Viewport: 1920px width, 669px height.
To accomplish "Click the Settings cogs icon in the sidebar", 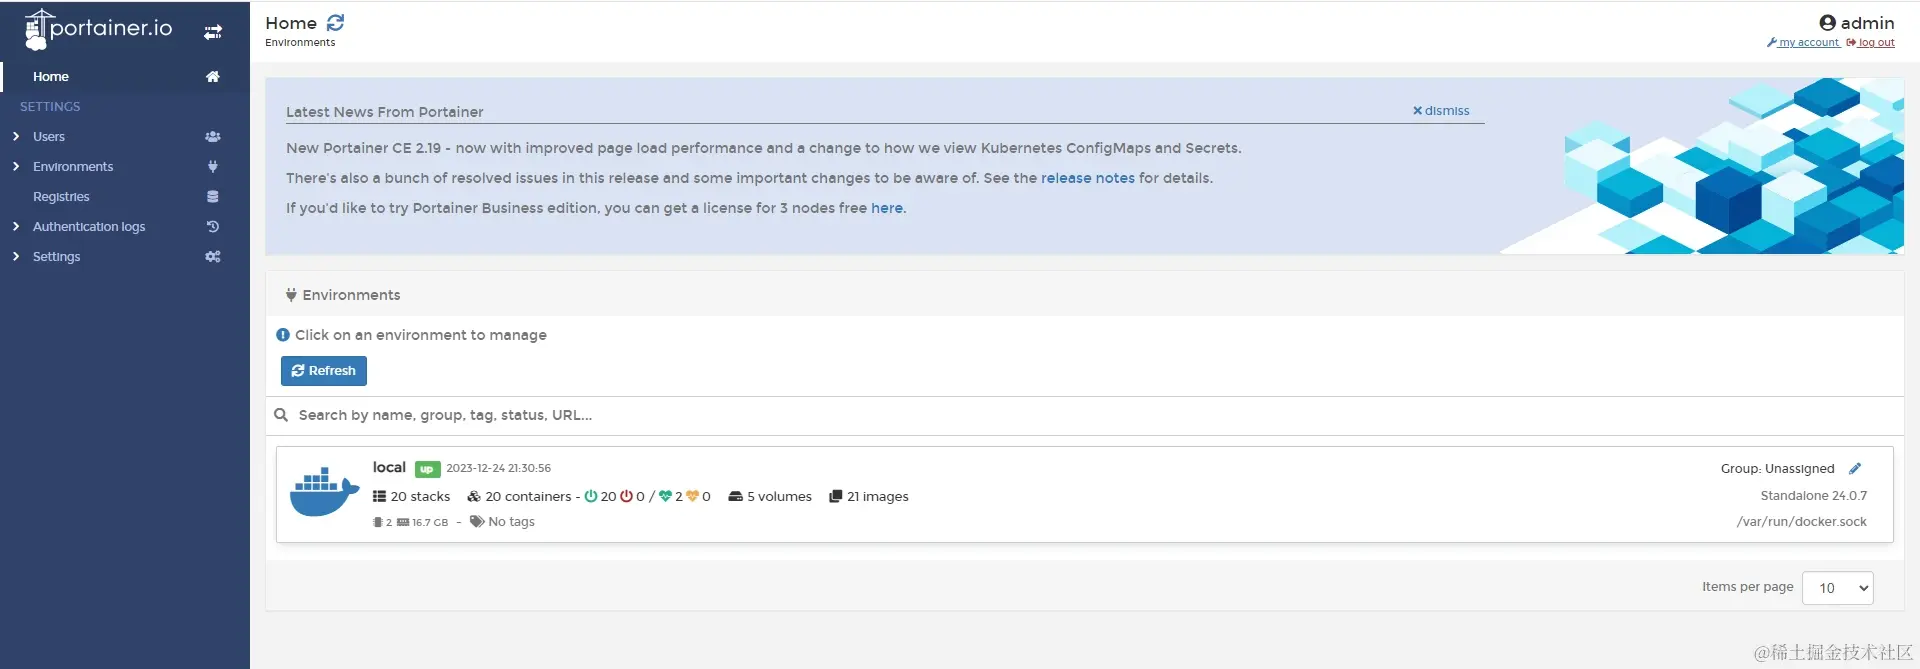I will point(213,257).
